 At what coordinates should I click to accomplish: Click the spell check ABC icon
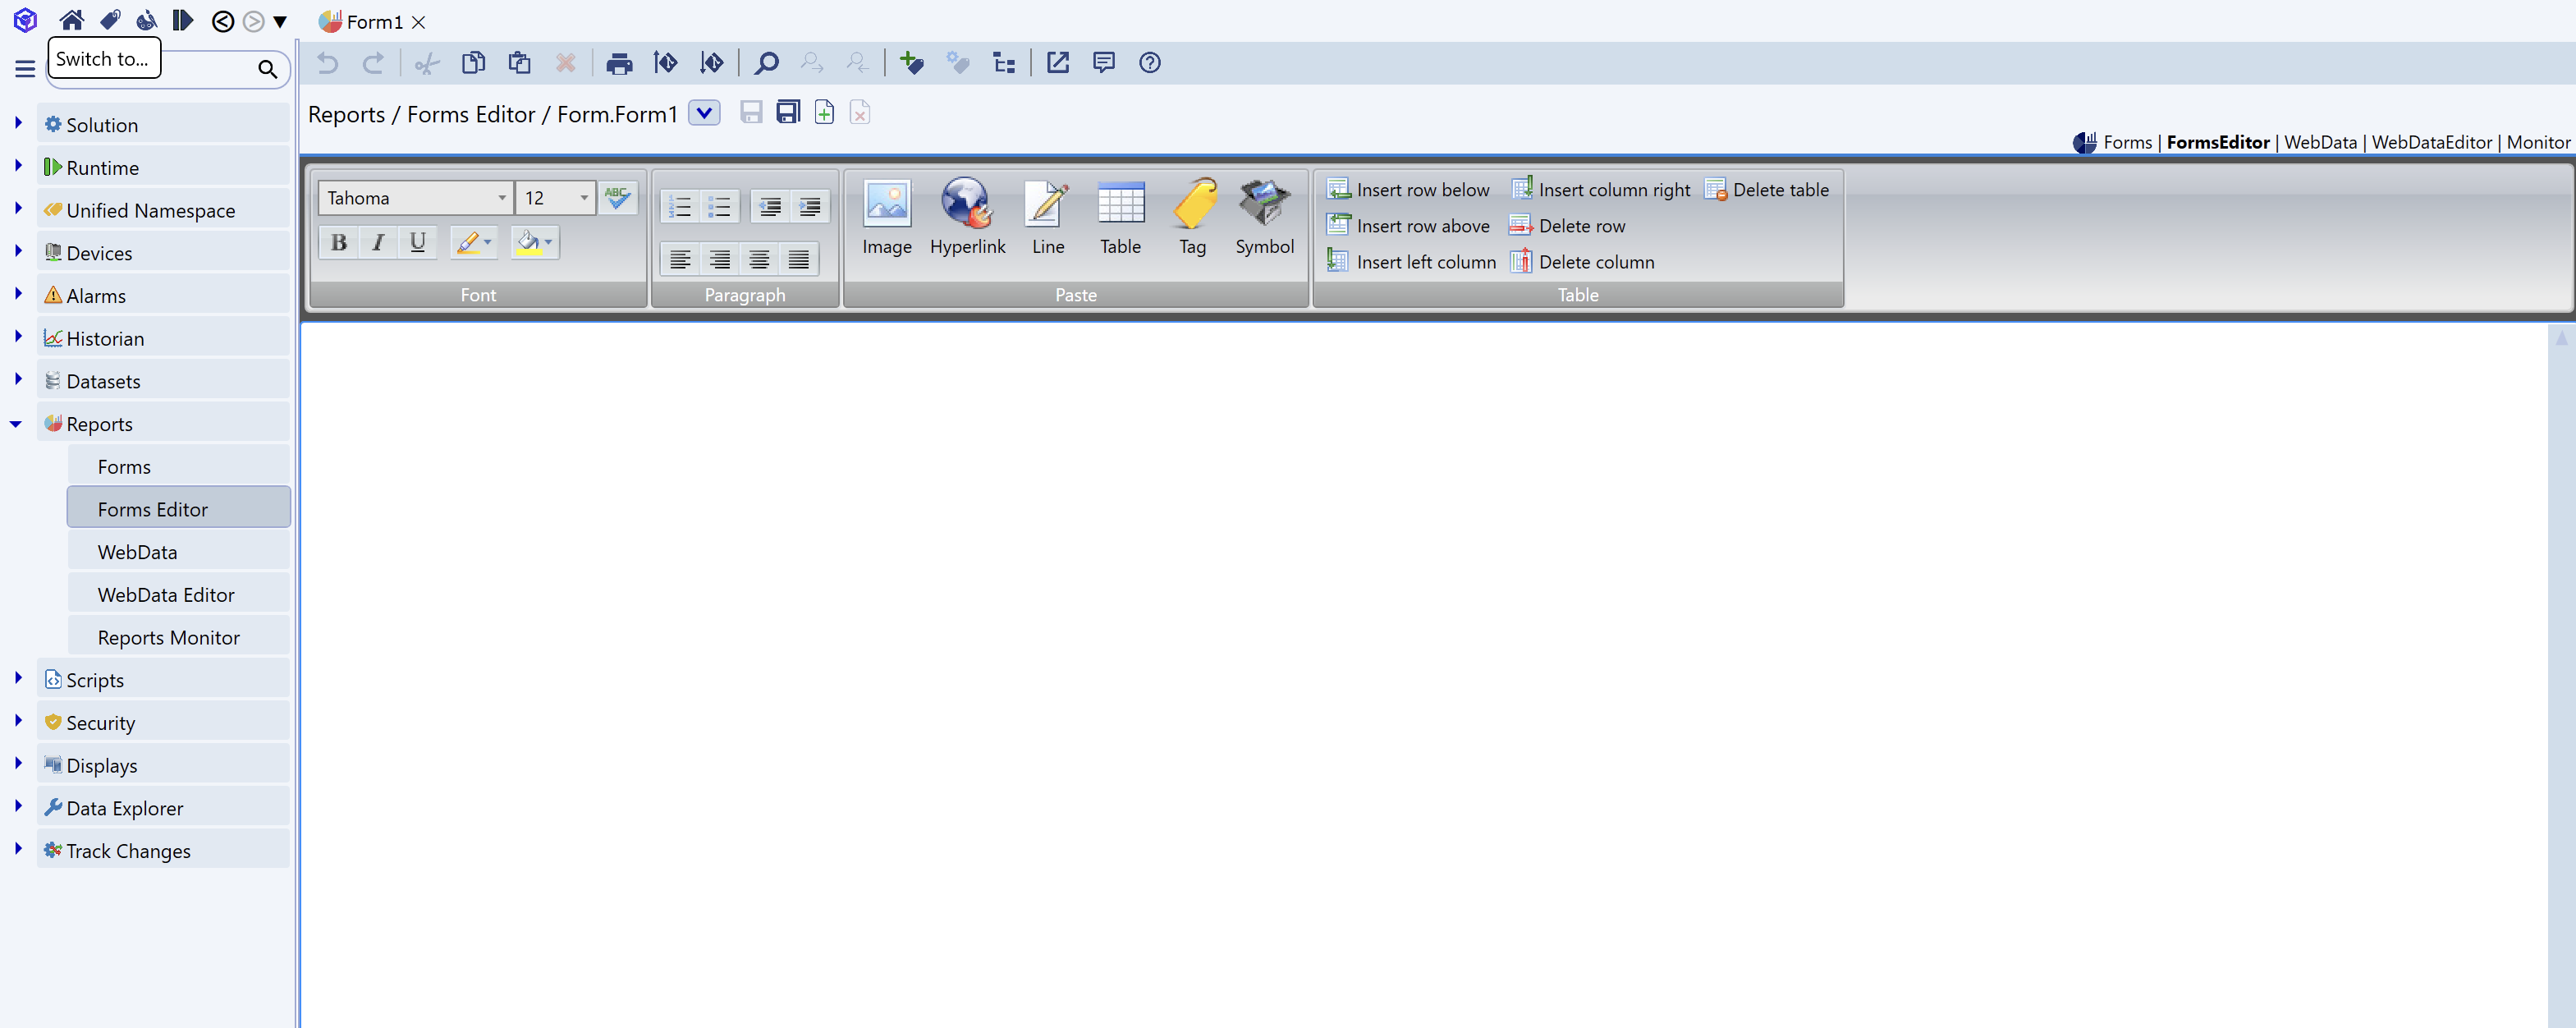(617, 197)
